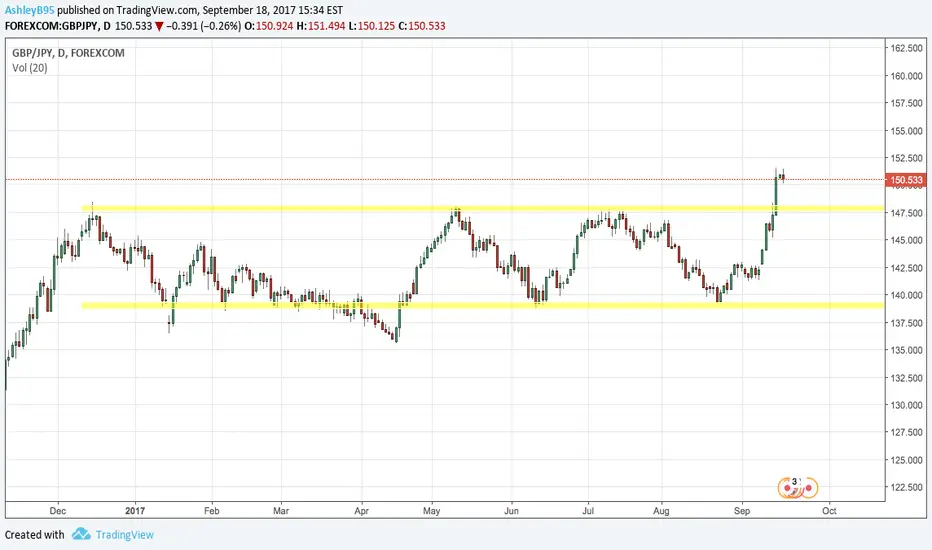Select the lower yellow support line near 139
The image size is (932, 550).
[x=483, y=306]
